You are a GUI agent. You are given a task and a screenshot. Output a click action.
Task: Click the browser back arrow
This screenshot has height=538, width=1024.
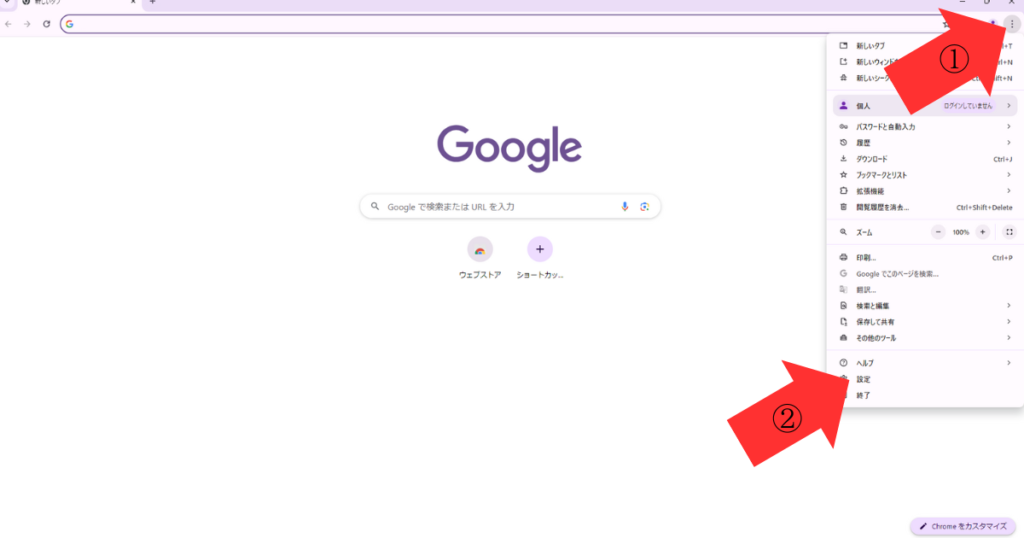coord(8,24)
